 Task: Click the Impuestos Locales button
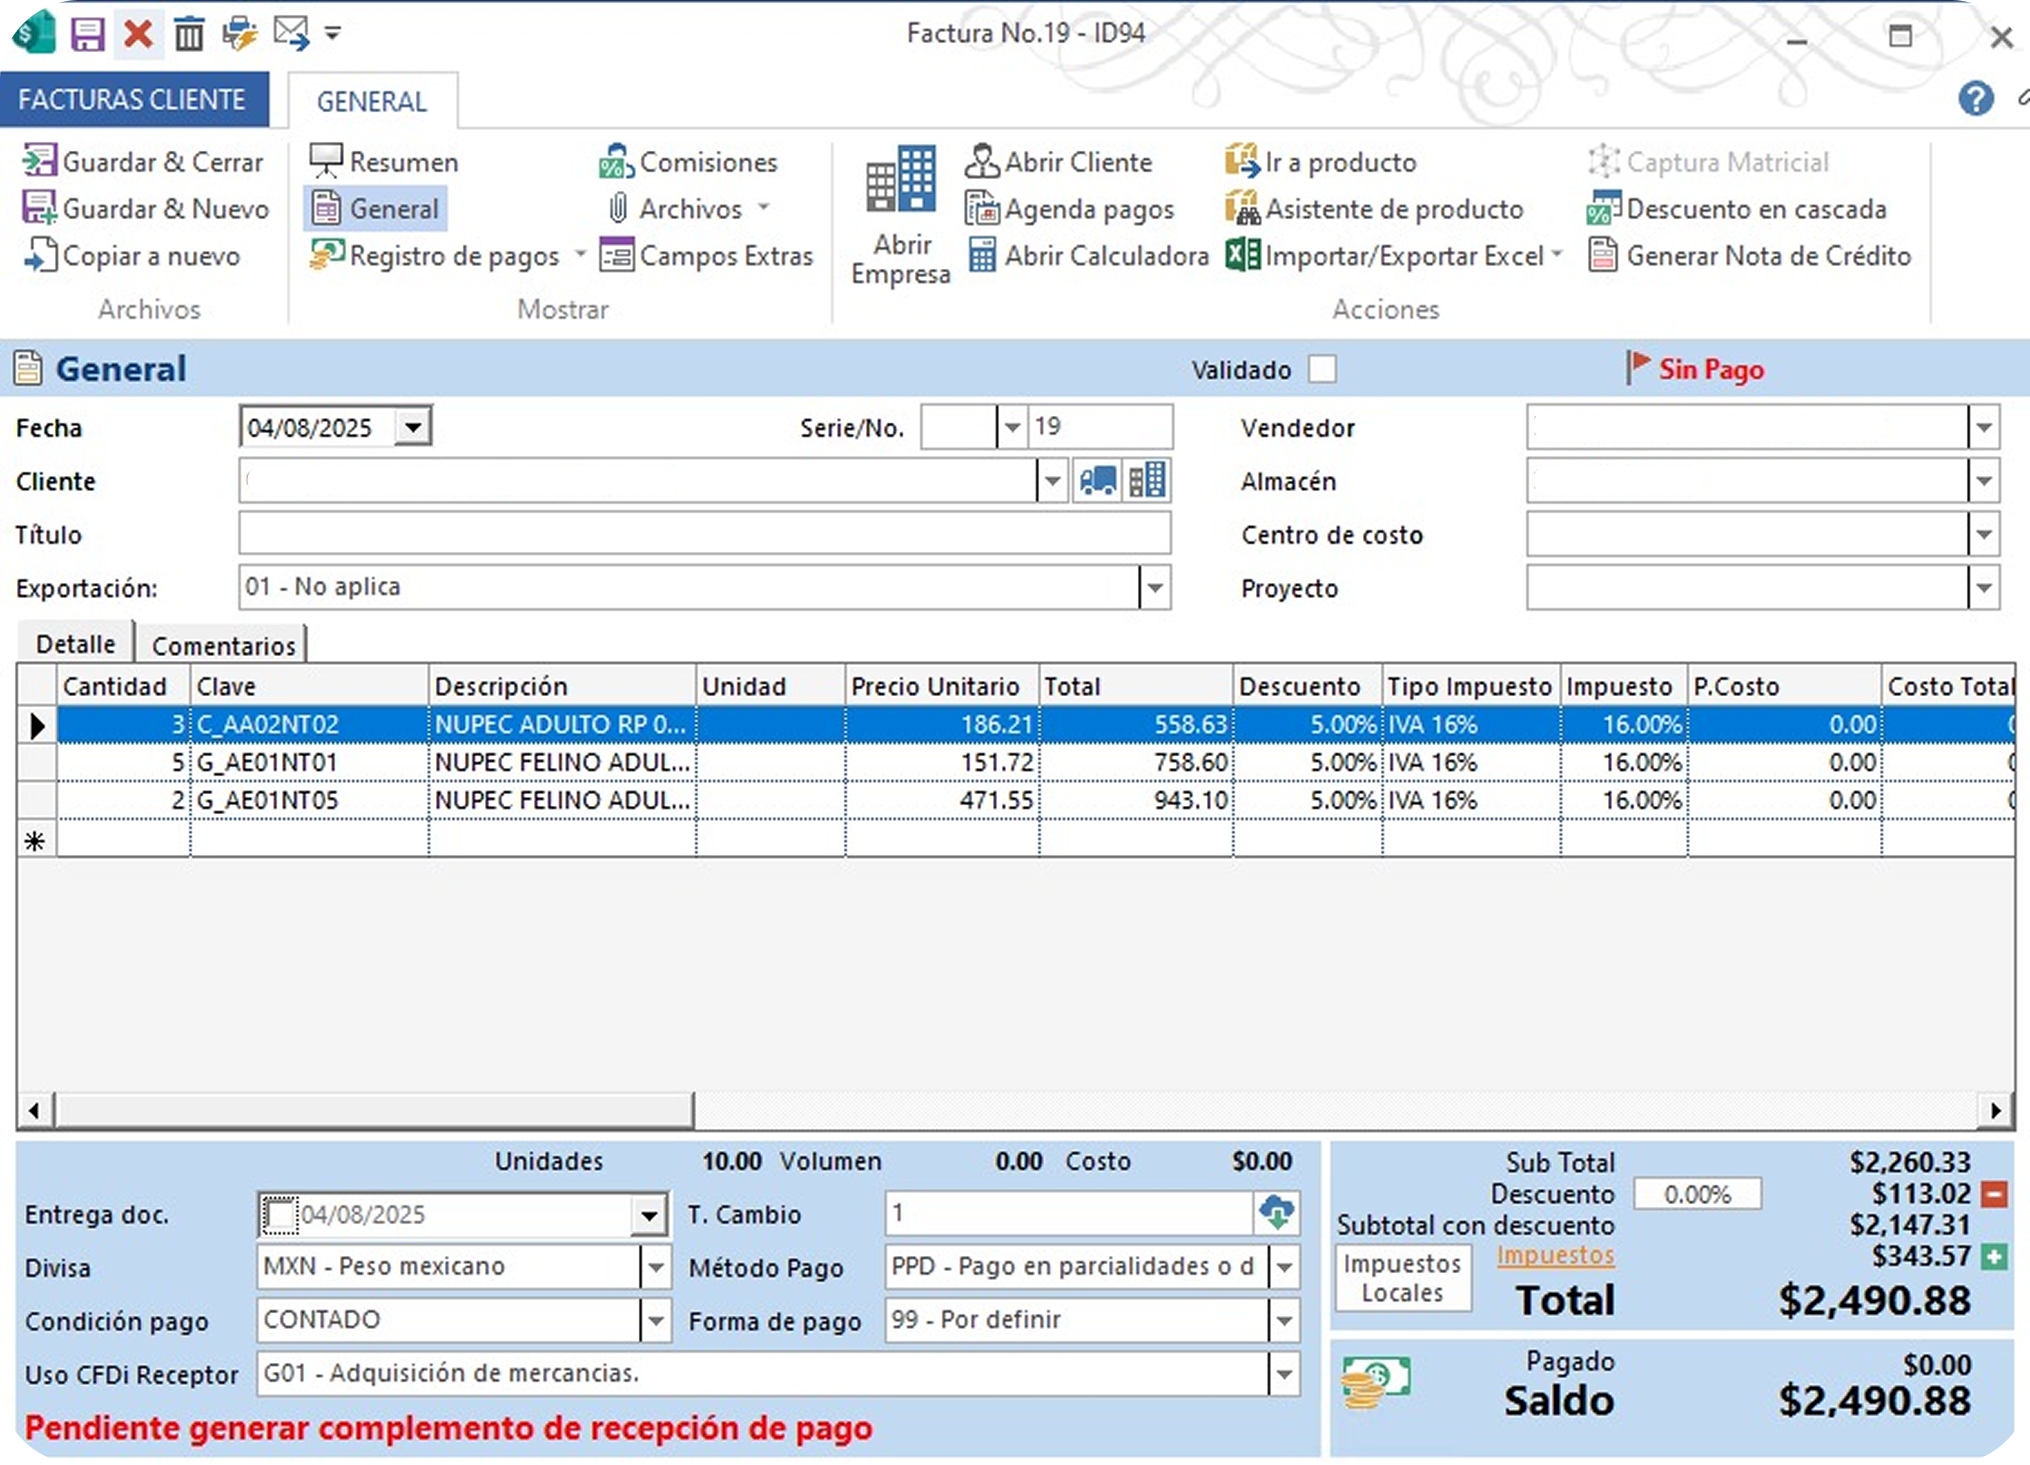[x=1402, y=1278]
